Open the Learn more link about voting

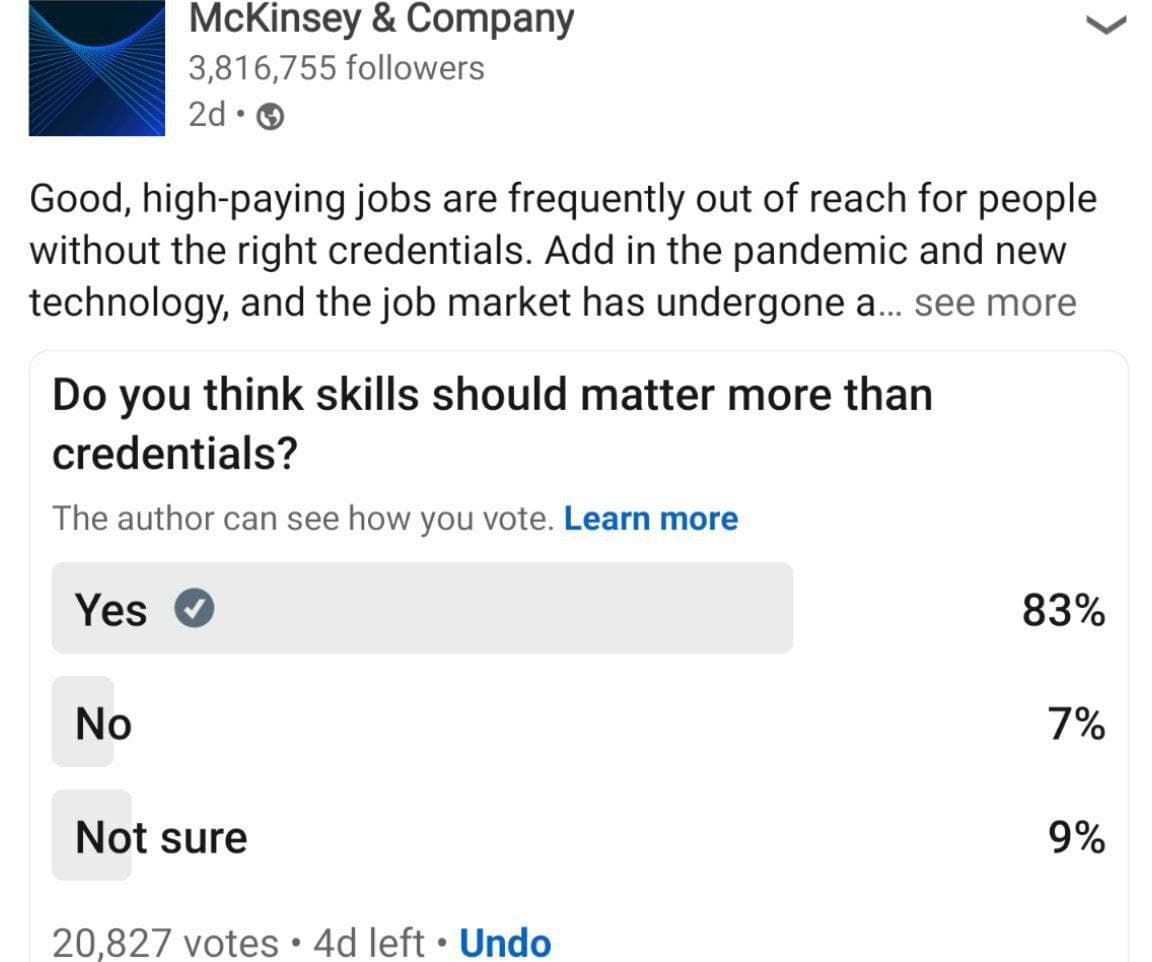651,519
